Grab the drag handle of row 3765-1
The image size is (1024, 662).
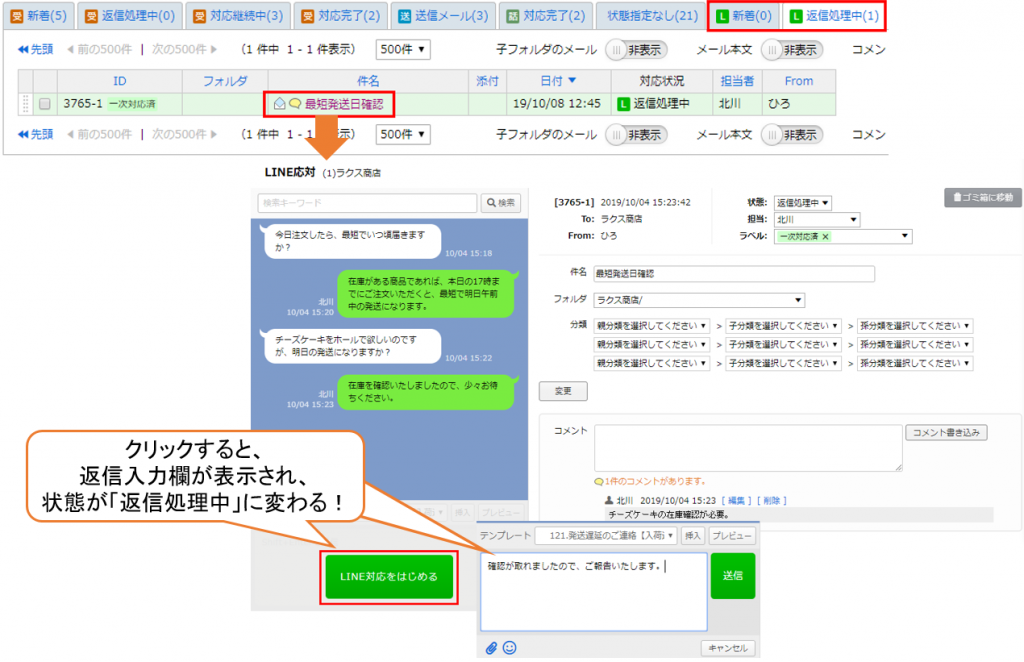[25, 104]
